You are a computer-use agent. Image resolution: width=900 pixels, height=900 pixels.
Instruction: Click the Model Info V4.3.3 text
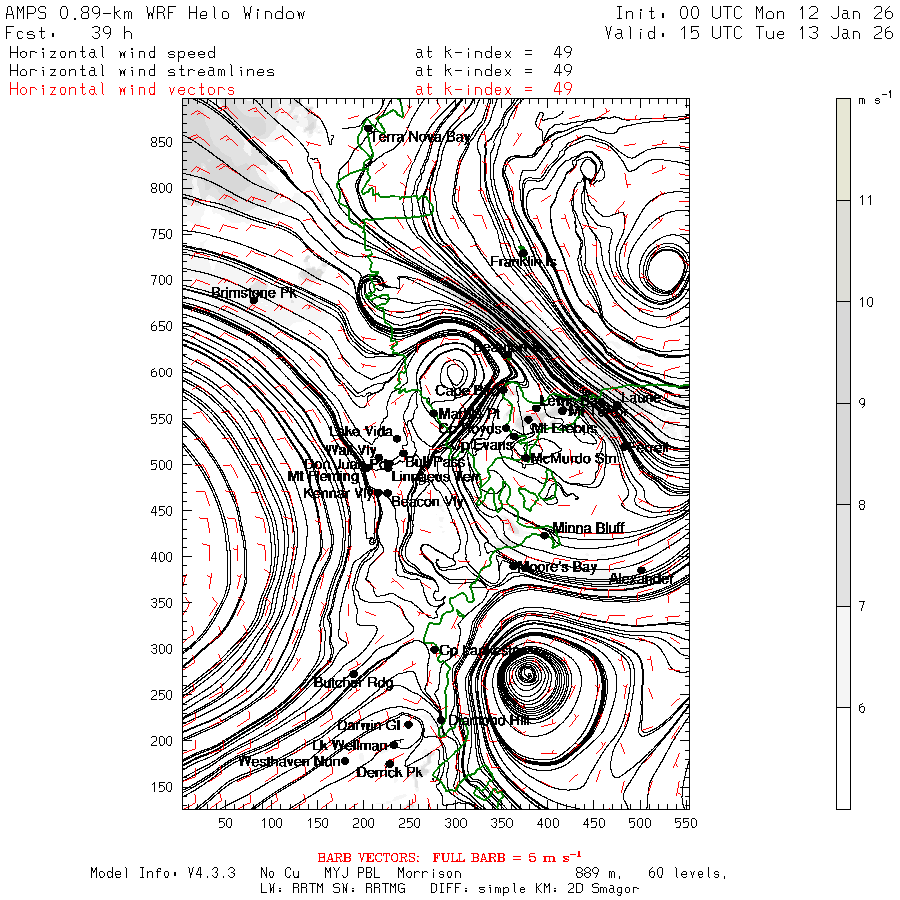(162, 873)
